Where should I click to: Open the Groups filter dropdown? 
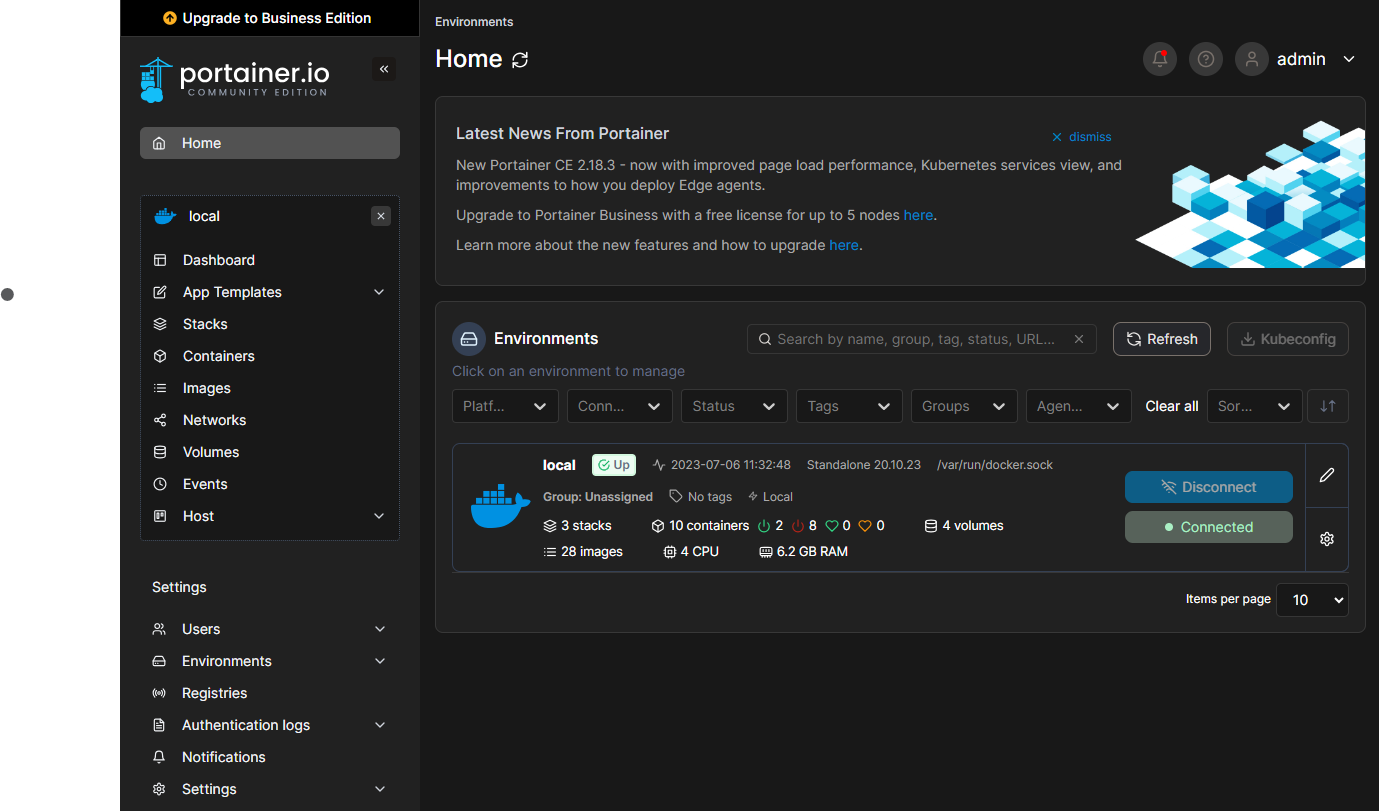pos(964,406)
